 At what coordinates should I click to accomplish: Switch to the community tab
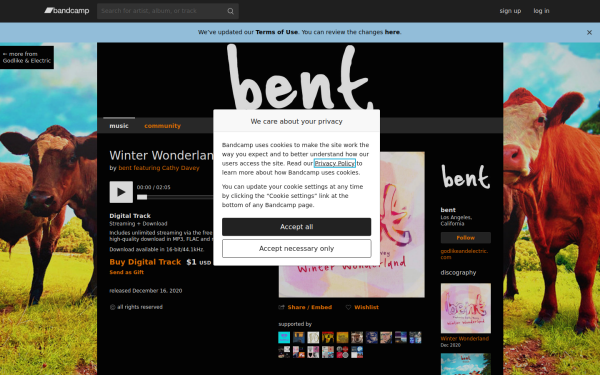click(x=163, y=126)
